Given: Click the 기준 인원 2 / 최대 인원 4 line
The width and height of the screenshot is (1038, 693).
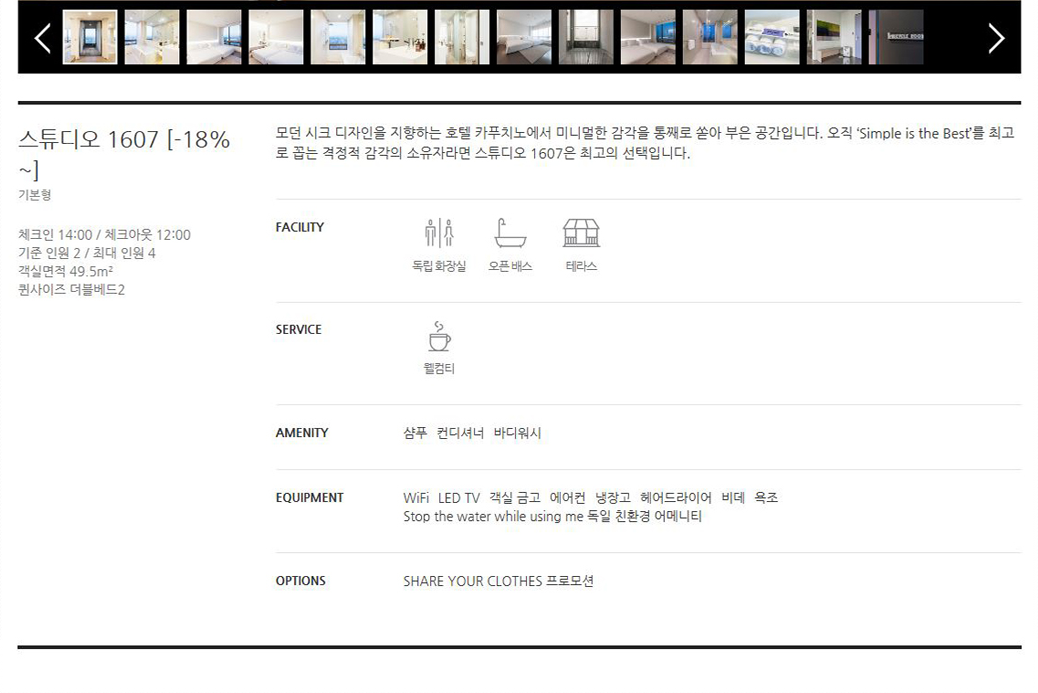Looking at the screenshot, I should tap(87, 253).
